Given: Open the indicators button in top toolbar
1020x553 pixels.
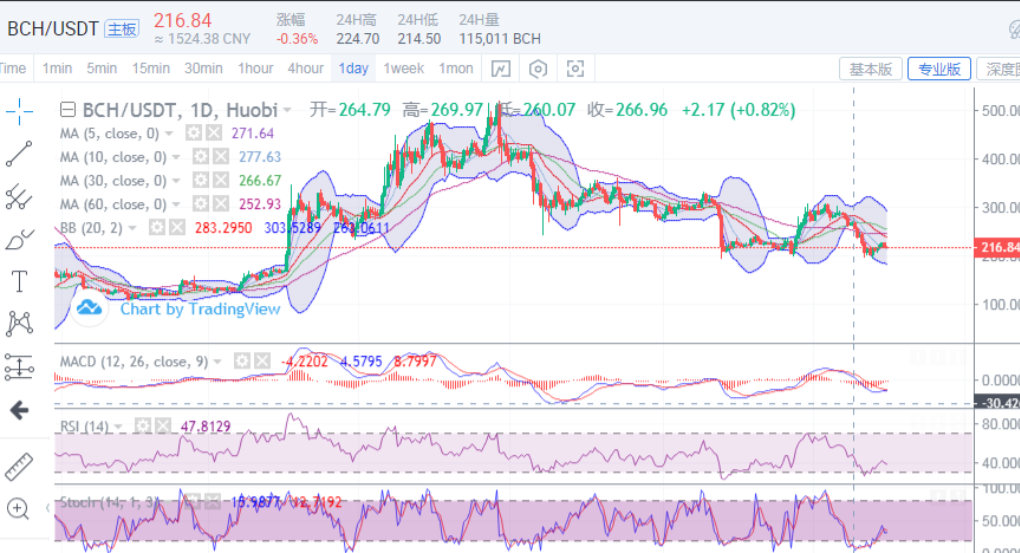Looking at the screenshot, I should (501, 69).
